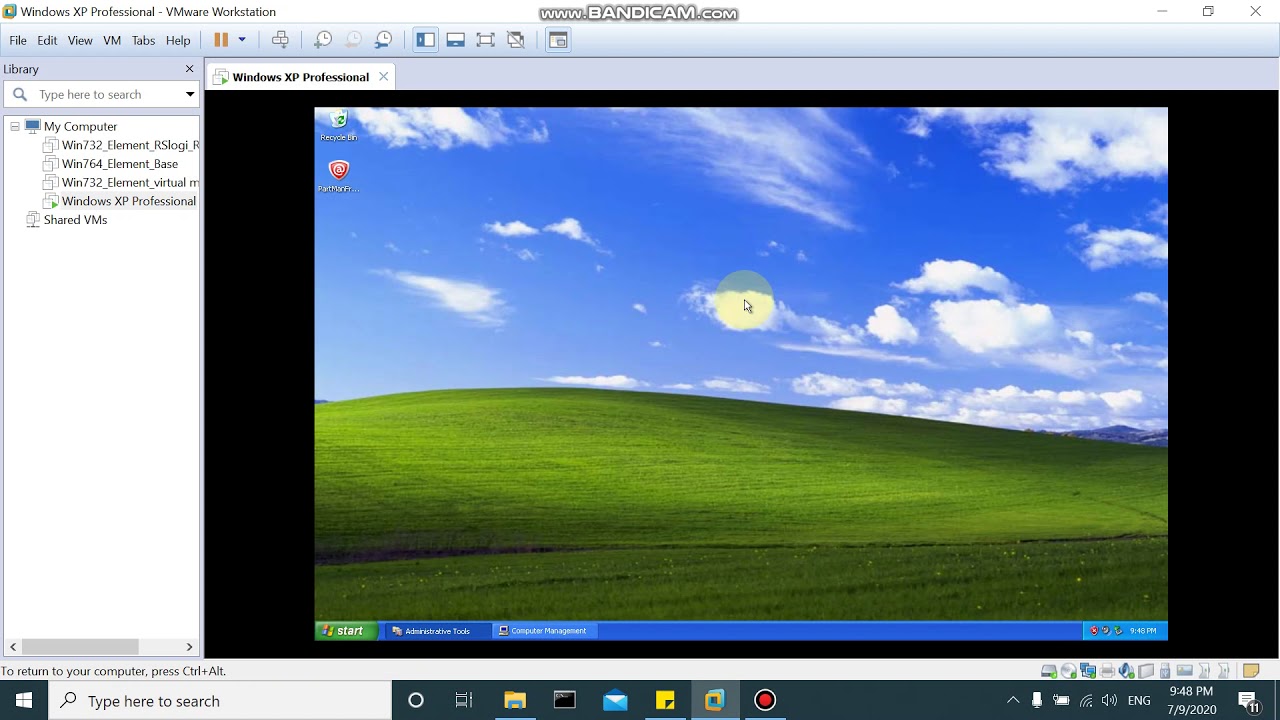Viewport: 1280px width, 720px height.
Task: Click the library search field
Action: pyautogui.click(x=102, y=94)
